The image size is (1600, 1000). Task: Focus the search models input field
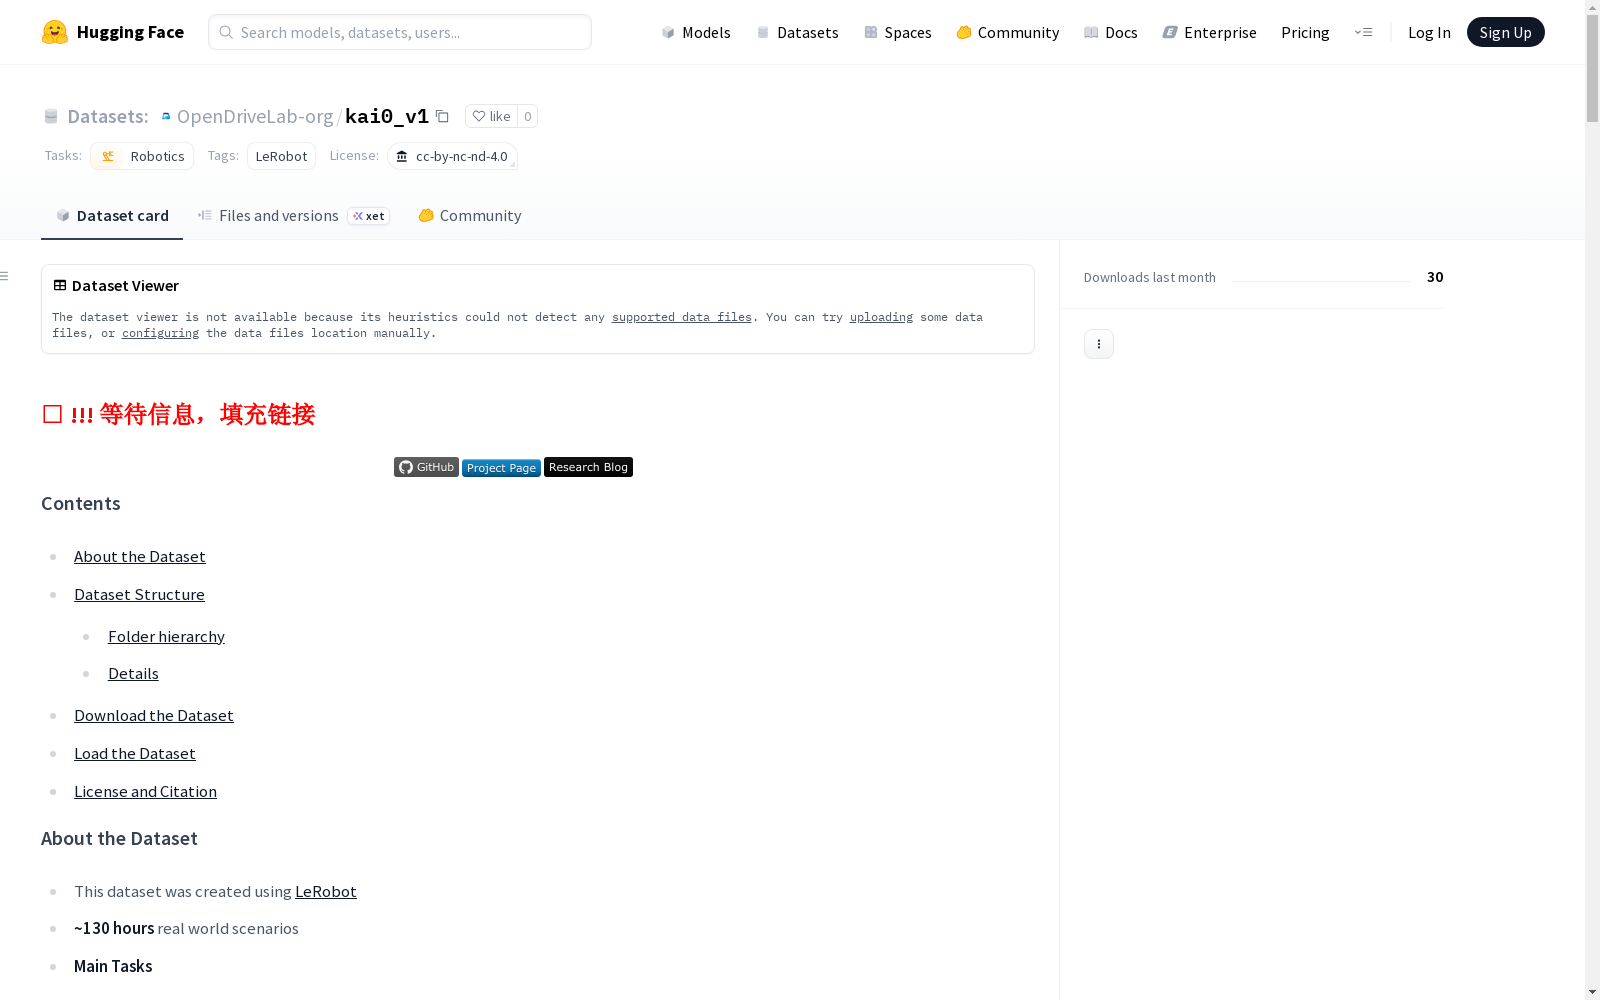click(x=400, y=32)
